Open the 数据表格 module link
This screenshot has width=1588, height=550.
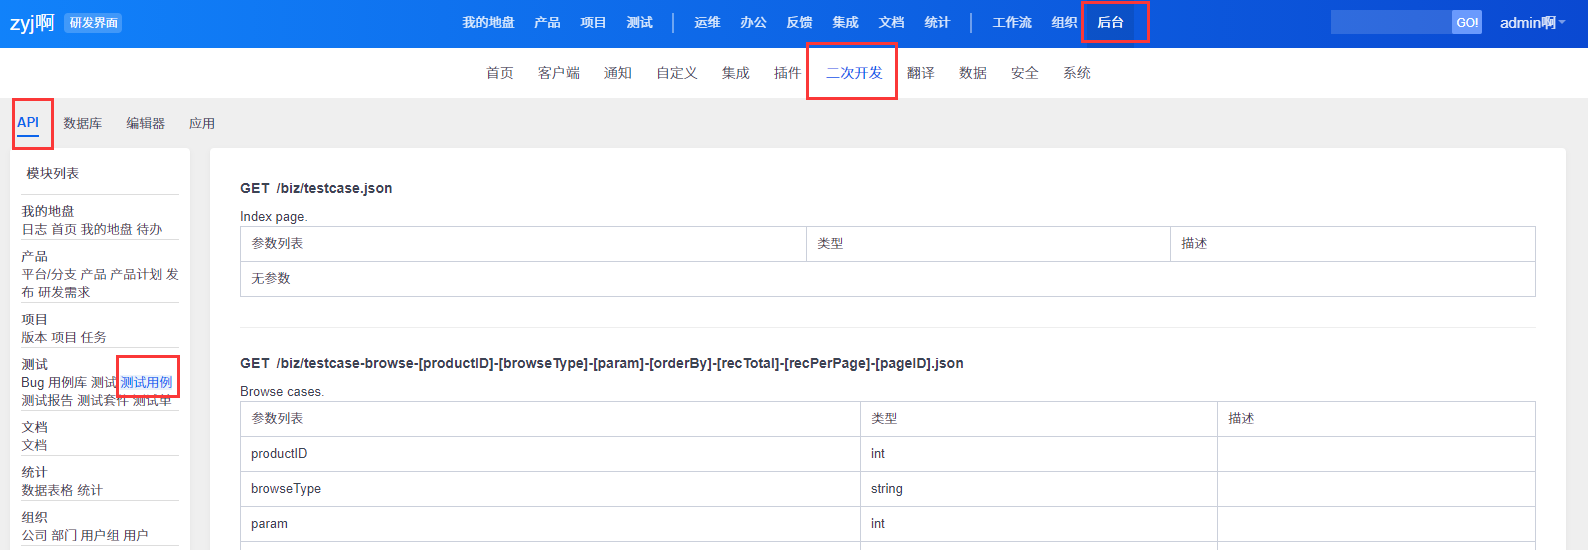47,490
